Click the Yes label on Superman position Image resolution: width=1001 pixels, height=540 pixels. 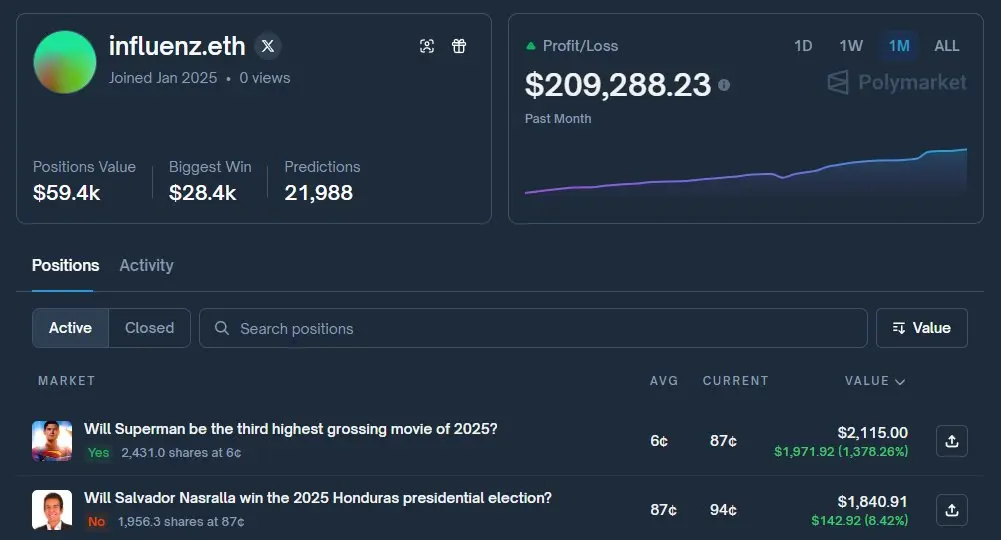pos(98,453)
